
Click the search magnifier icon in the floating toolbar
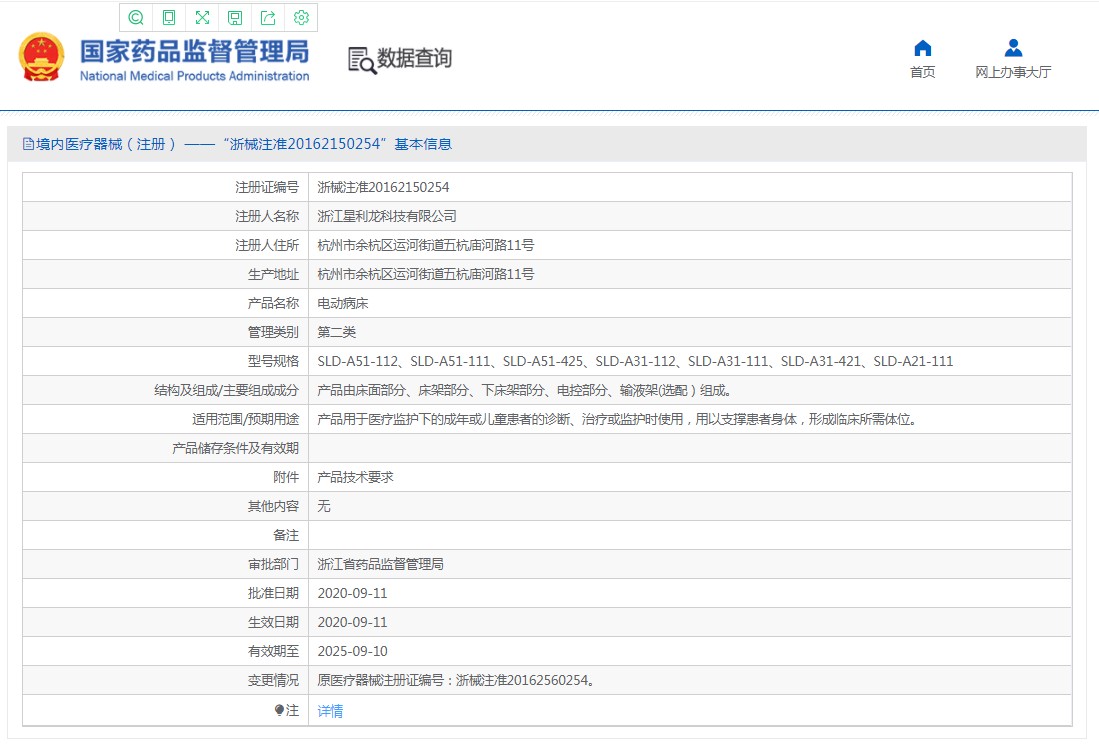[136, 18]
